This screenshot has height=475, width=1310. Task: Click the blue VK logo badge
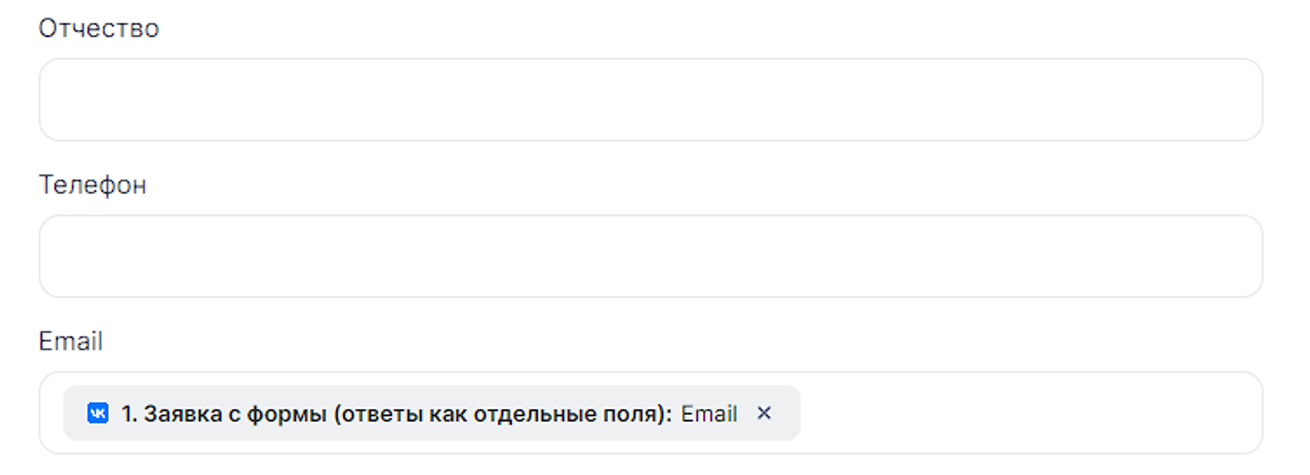[x=98, y=413]
